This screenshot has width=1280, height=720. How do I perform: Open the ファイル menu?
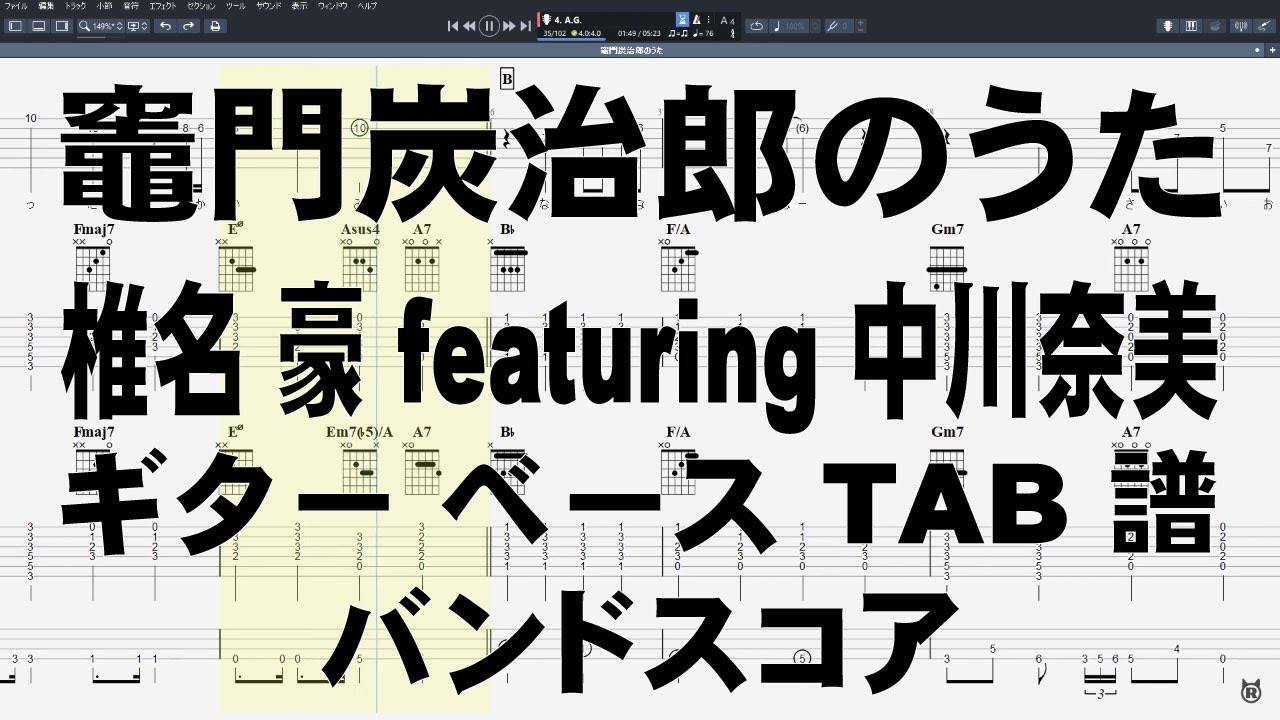[x=16, y=6]
